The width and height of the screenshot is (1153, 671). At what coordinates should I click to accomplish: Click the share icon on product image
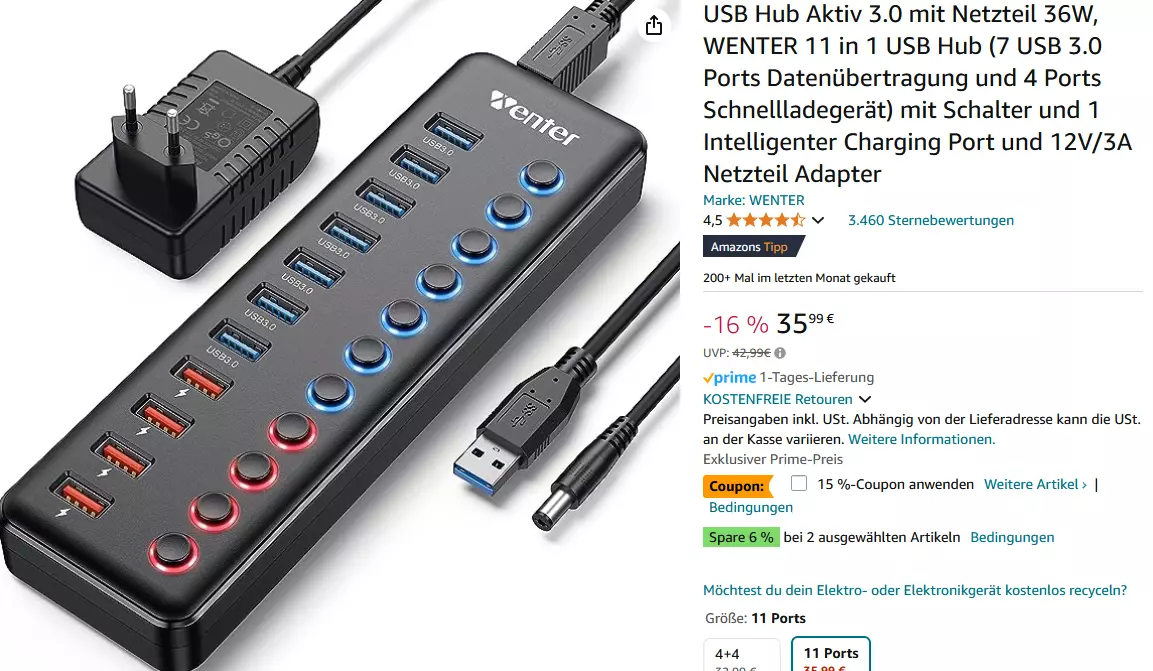pyautogui.click(x=654, y=26)
